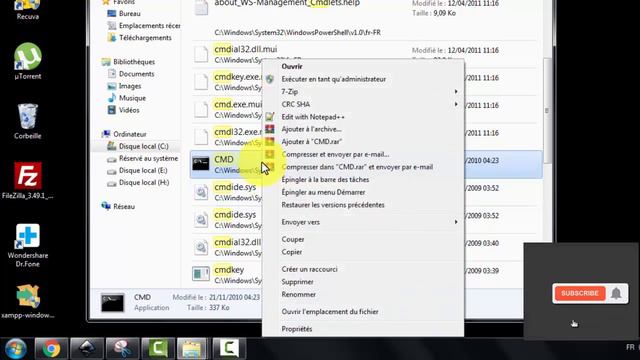Select the CMD application icon in results
The height and width of the screenshot is (360, 640).
tap(201, 164)
